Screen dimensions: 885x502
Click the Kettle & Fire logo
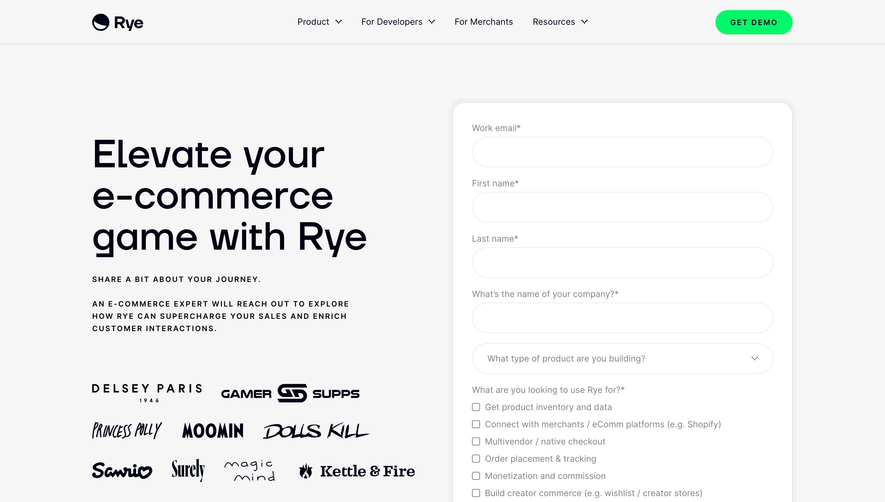tap(357, 471)
